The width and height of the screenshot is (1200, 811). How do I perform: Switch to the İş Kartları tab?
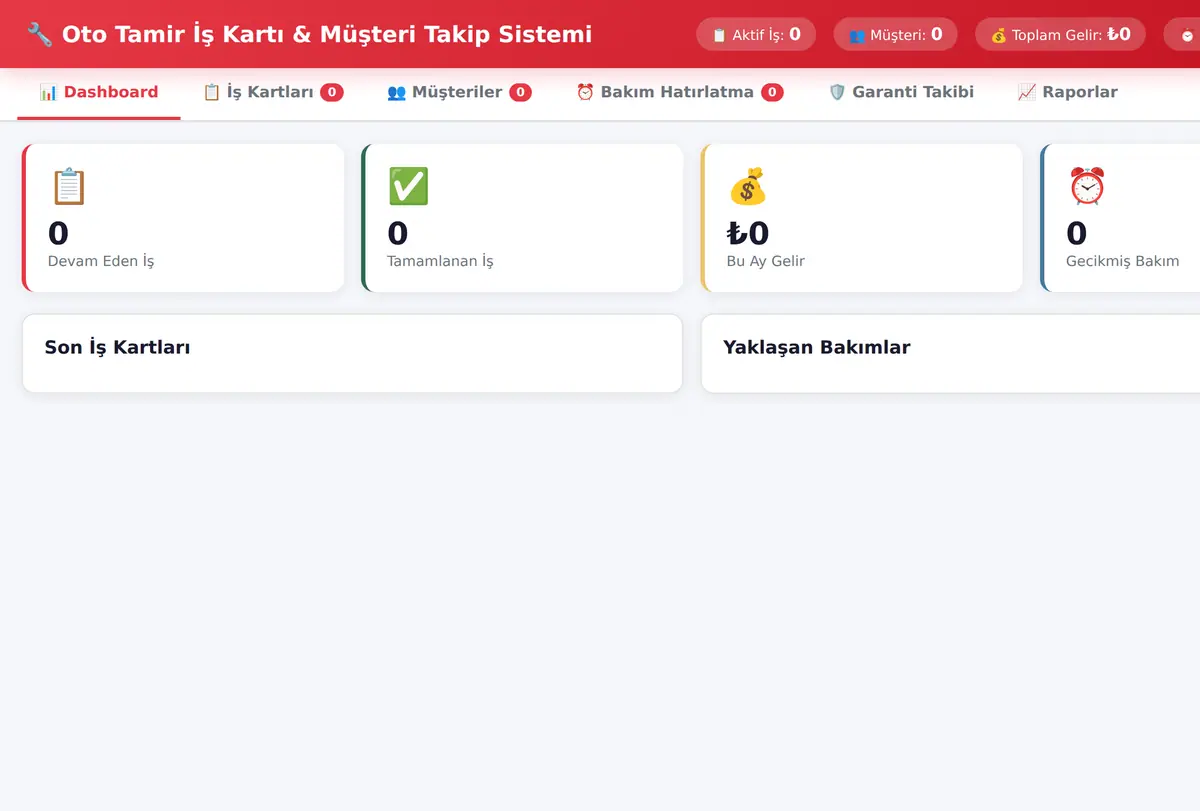pyautogui.click(x=273, y=92)
